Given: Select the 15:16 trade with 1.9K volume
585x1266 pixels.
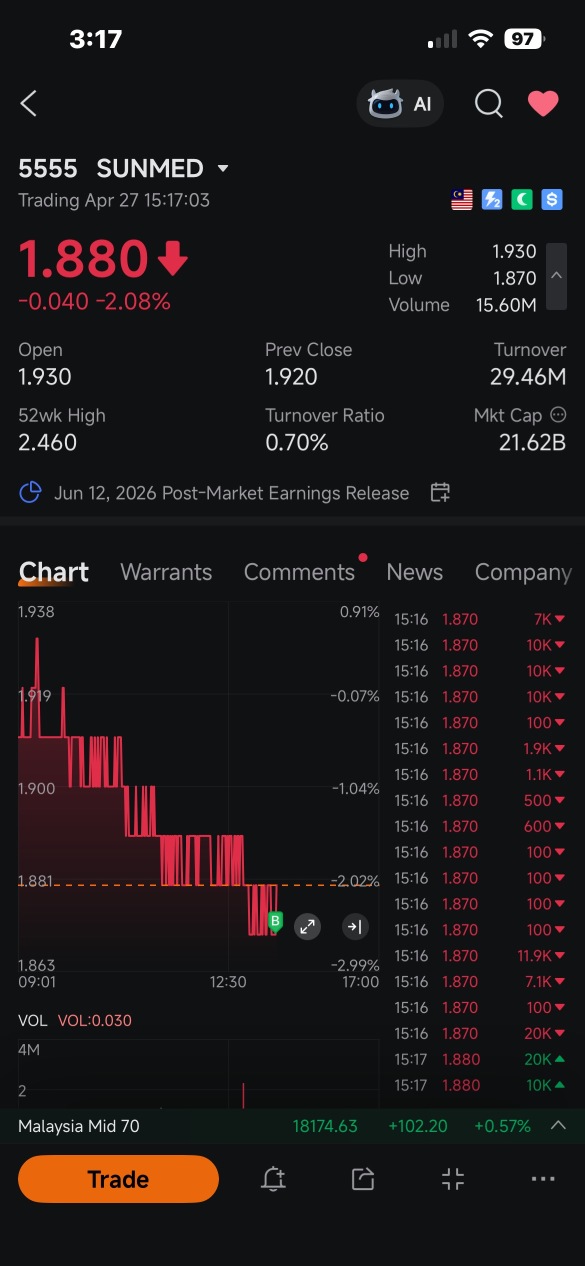Looking at the screenshot, I should pos(480,749).
